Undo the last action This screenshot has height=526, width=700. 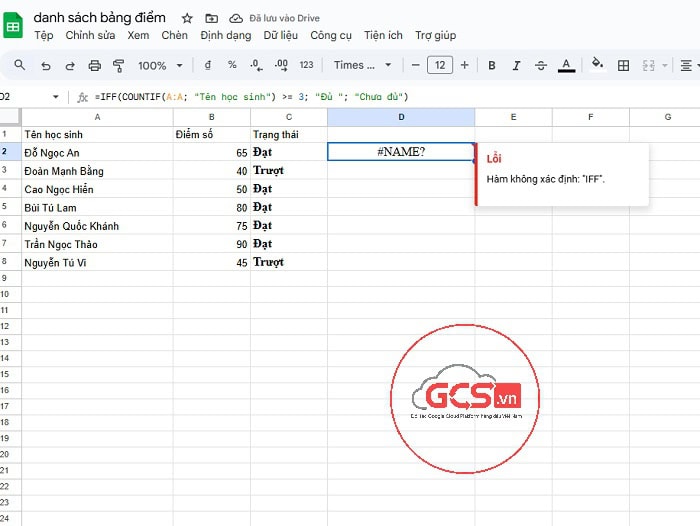[x=45, y=66]
